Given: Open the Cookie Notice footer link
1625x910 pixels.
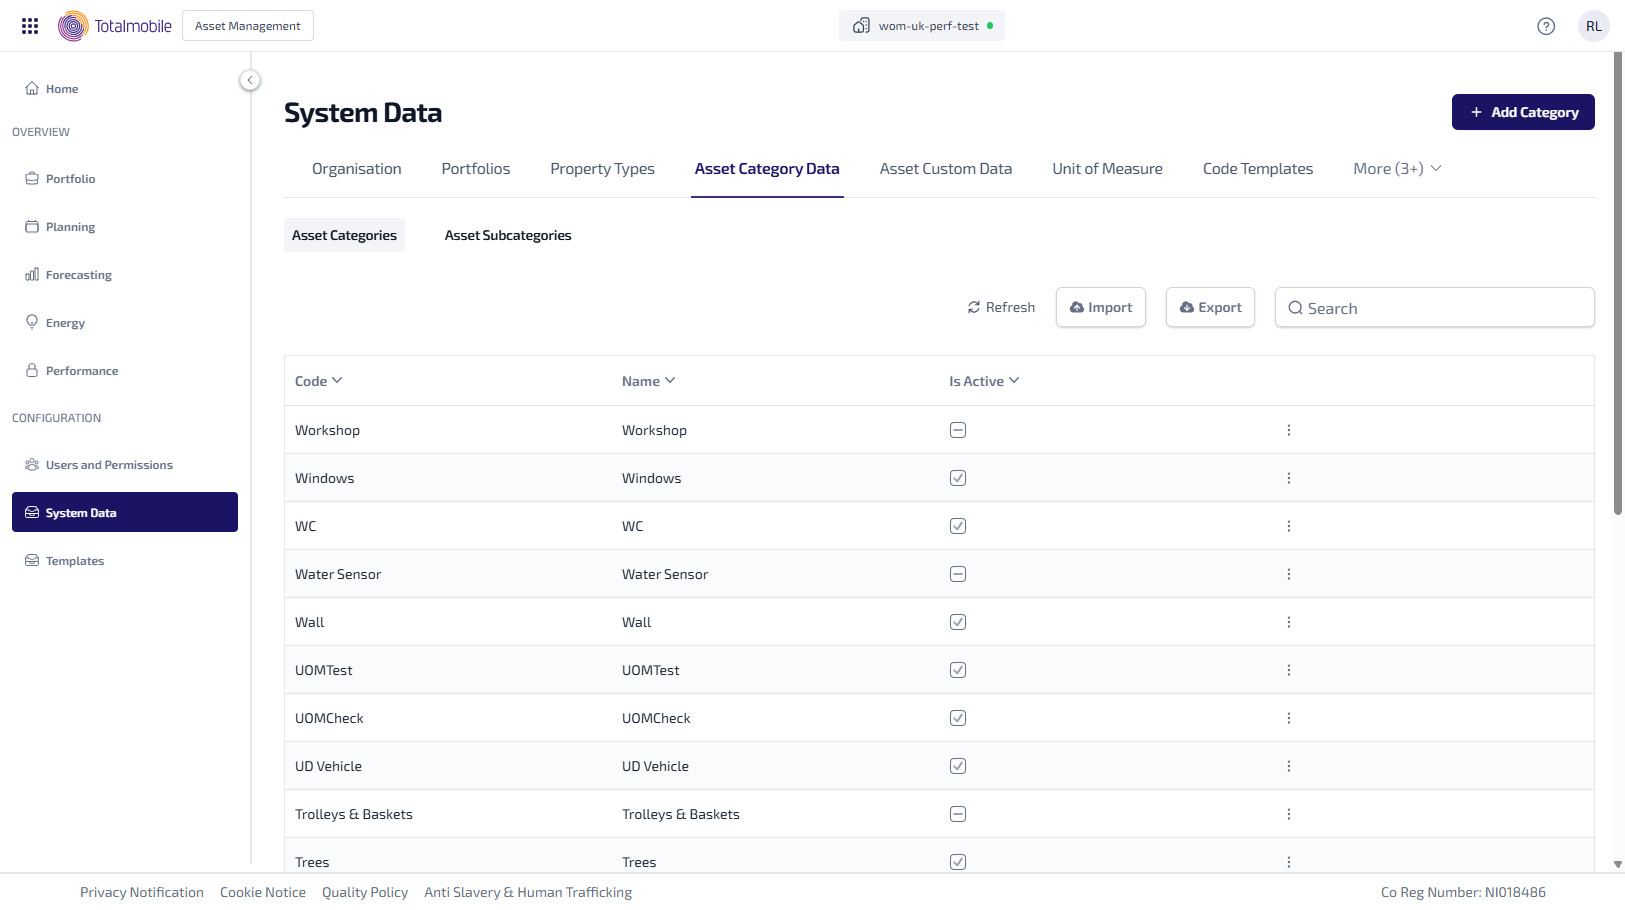Looking at the screenshot, I should point(263,892).
